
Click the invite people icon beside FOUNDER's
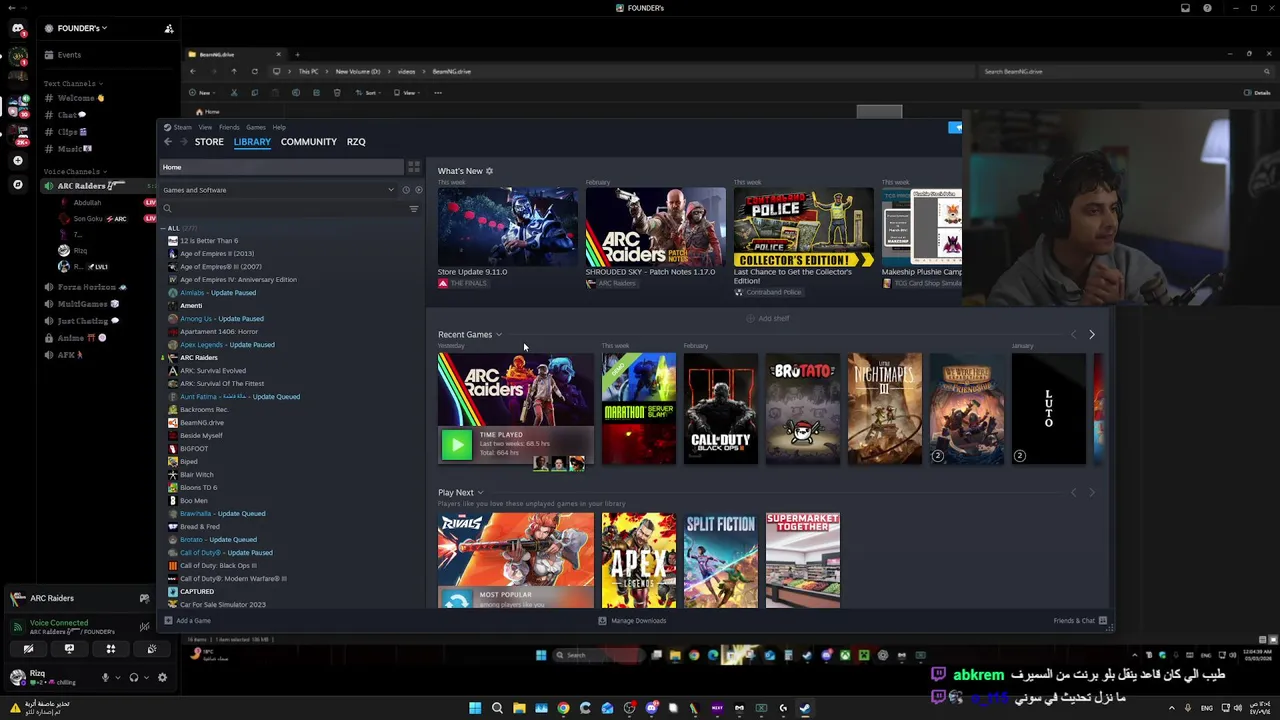169,28
